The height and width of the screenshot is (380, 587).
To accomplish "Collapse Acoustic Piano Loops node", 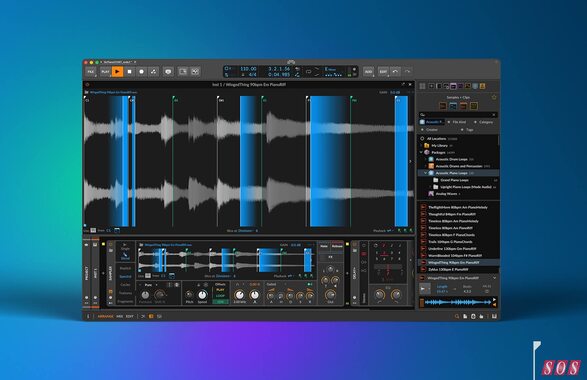I will coord(426,173).
